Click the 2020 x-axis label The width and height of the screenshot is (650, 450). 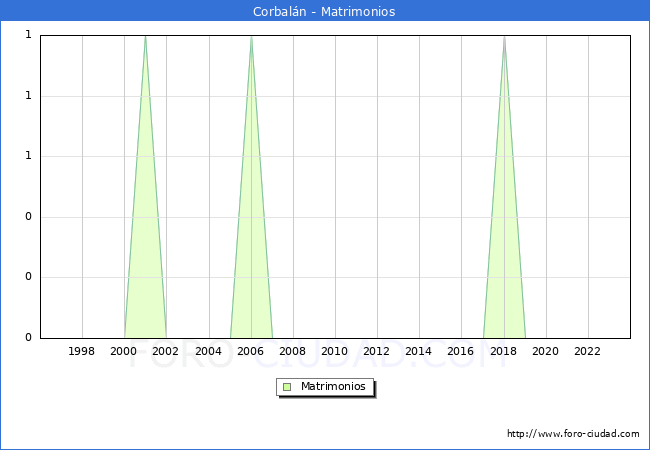pos(546,351)
